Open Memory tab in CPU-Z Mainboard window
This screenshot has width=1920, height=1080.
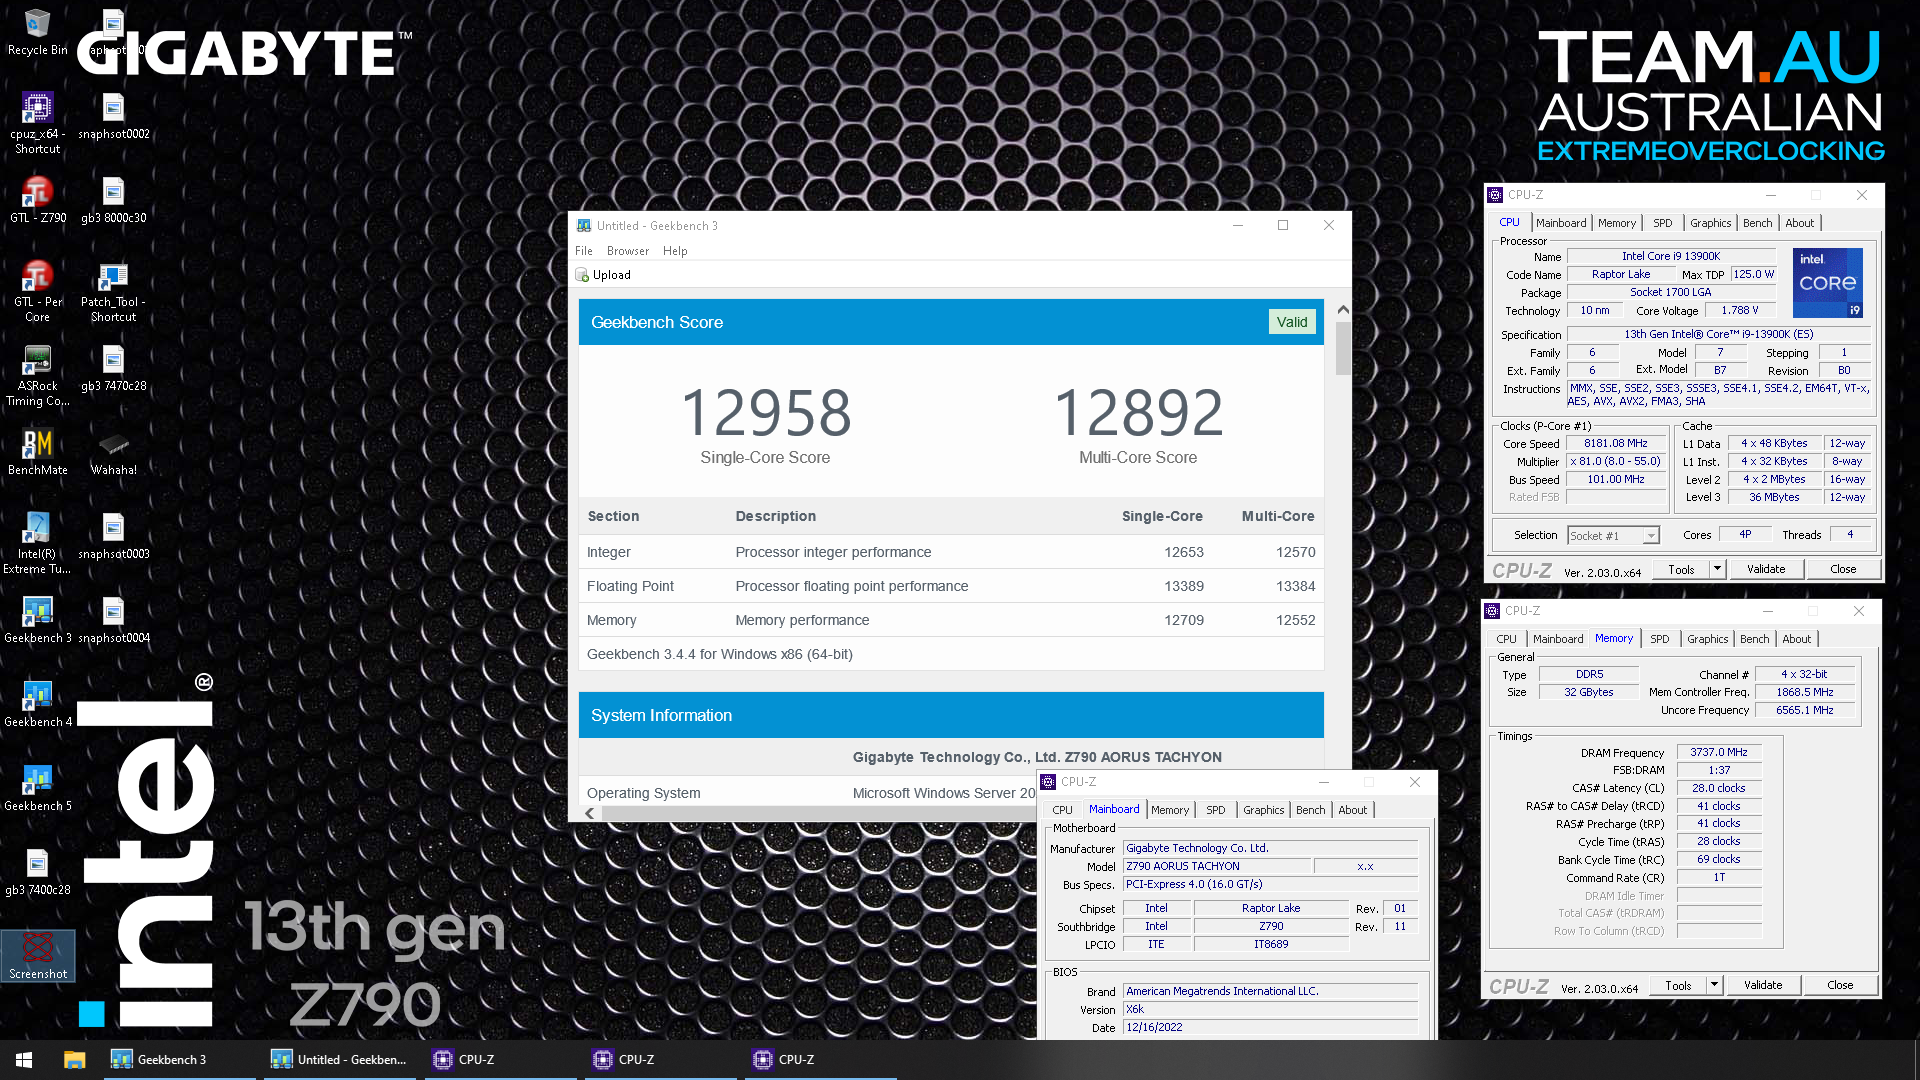1169,810
